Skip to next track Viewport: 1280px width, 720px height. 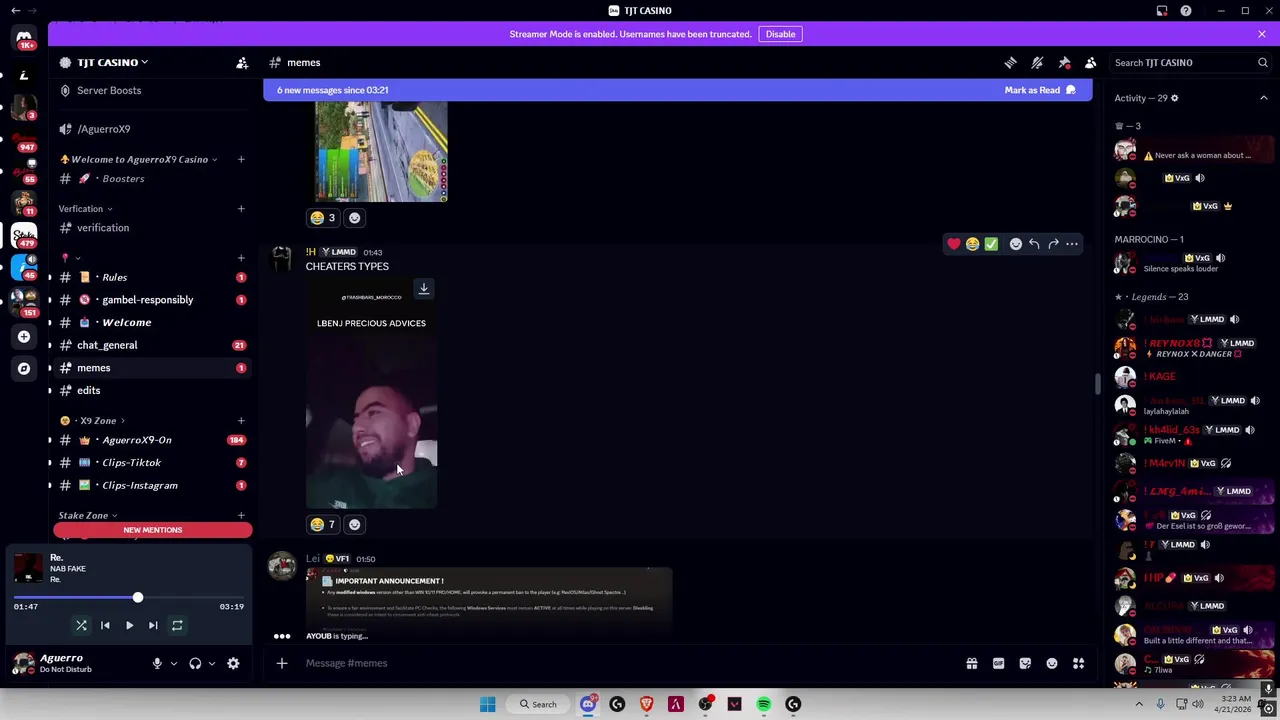point(153,625)
